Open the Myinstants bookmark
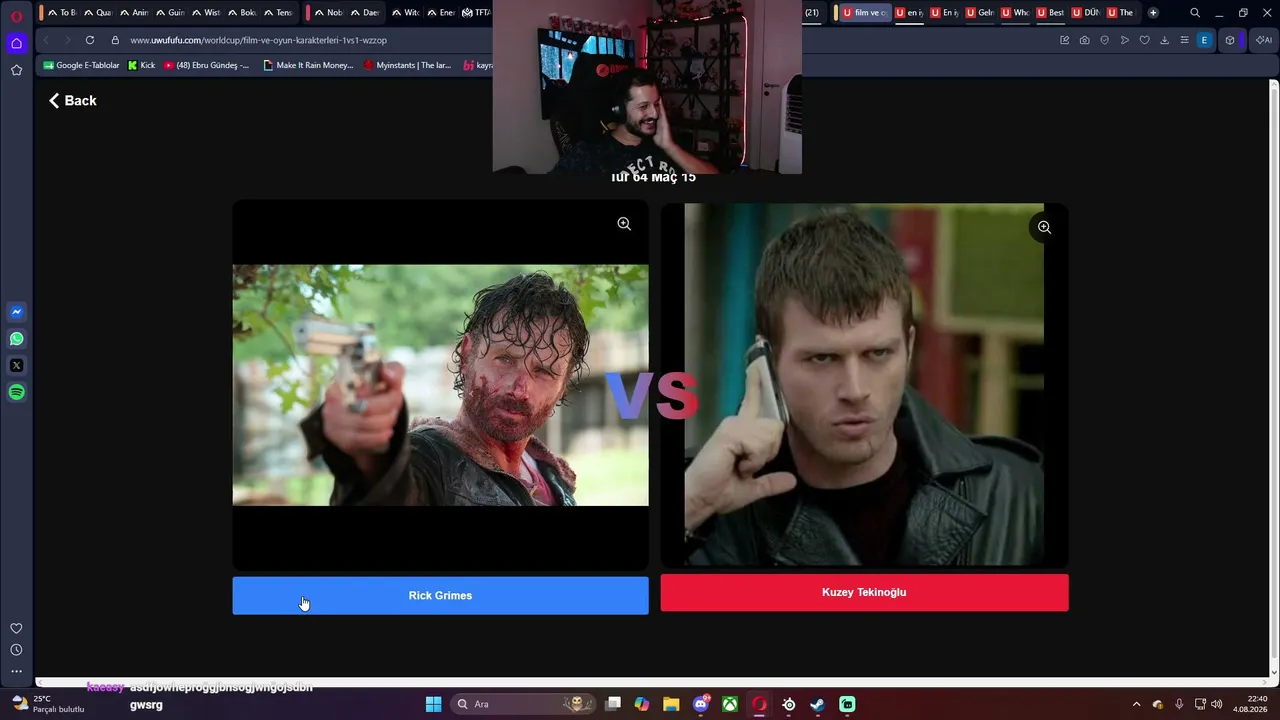Screen dimensions: 1280x720 (407, 65)
